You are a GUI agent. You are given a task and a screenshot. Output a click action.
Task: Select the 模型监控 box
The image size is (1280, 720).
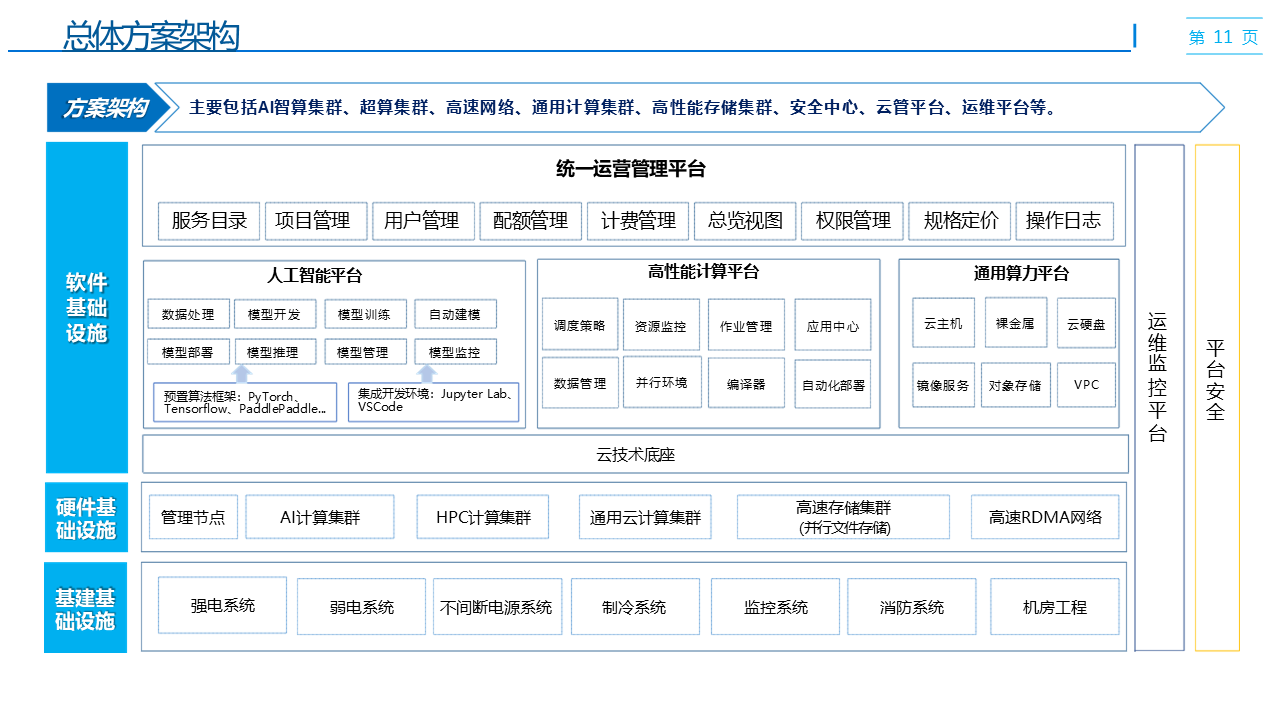click(x=455, y=352)
